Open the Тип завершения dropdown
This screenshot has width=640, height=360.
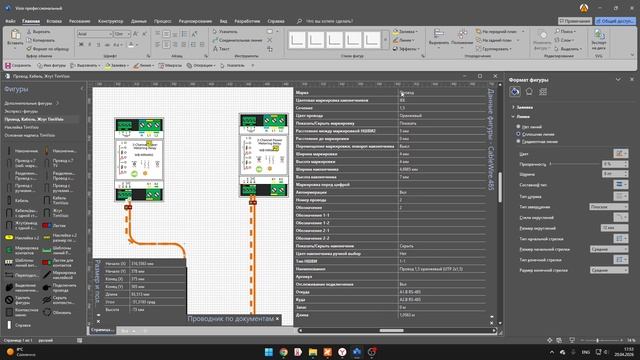pyautogui.click(x=609, y=207)
